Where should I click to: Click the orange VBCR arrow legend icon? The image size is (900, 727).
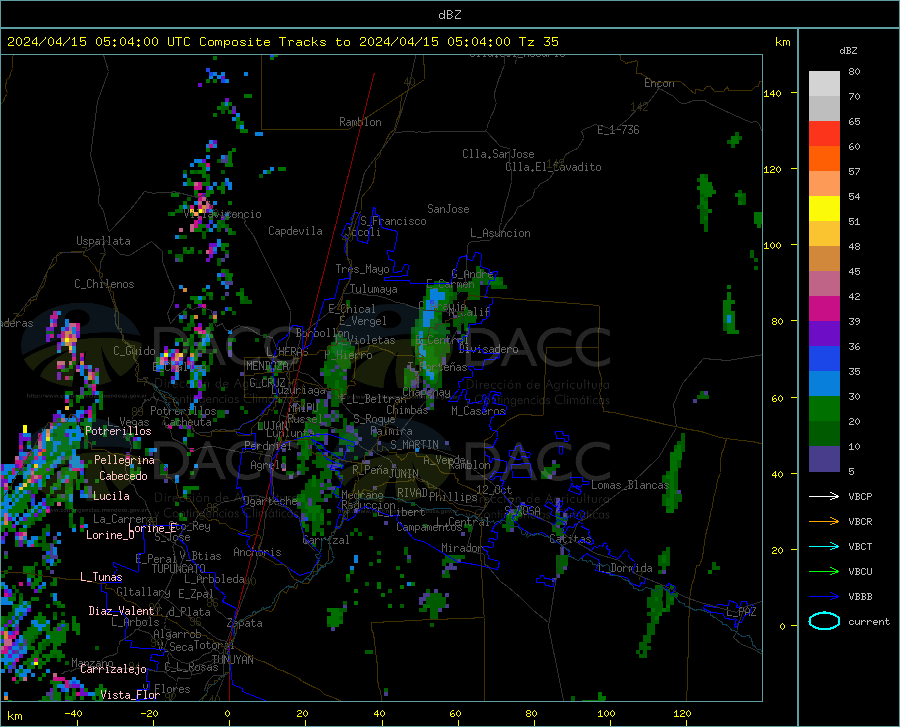824,521
